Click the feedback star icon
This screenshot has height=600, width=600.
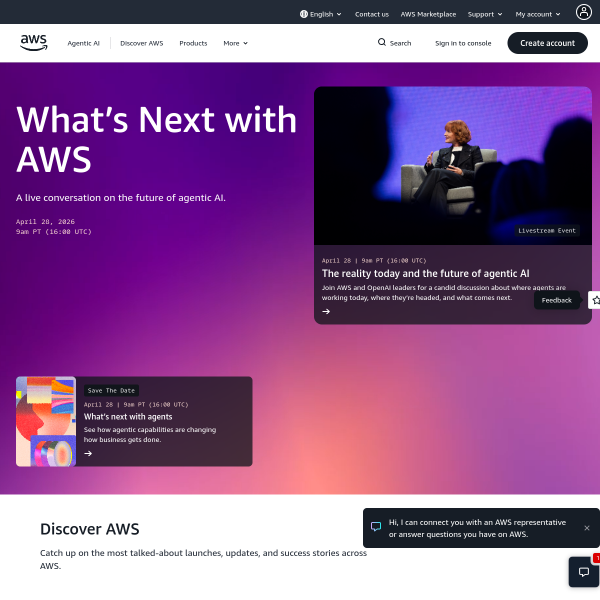(x=595, y=300)
